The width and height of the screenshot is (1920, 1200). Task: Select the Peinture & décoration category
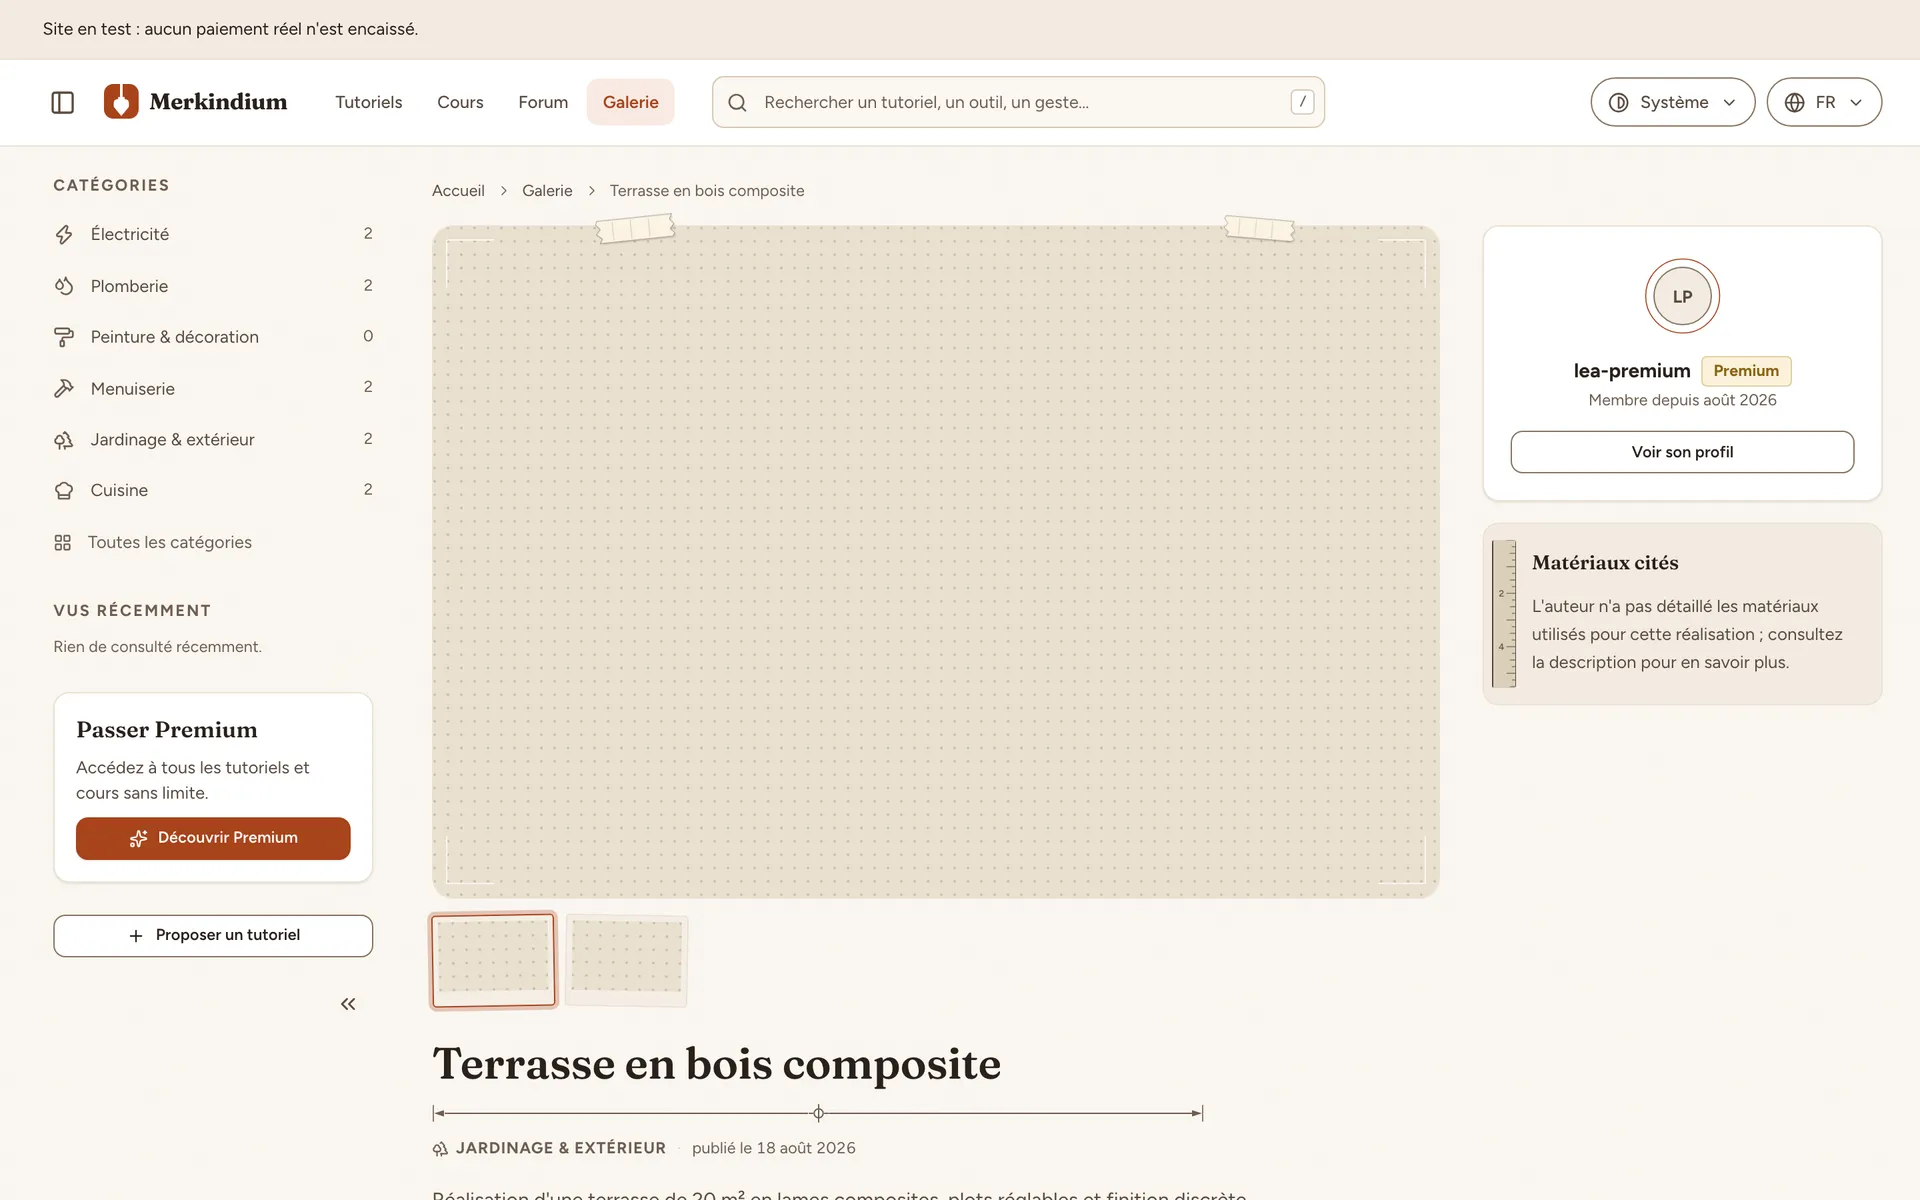coord(213,337)
